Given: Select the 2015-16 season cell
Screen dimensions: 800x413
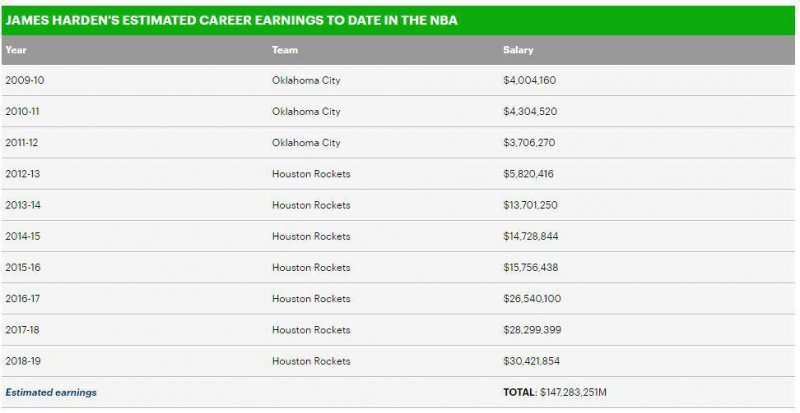Looking at the screenshot, I should pyautogui.click(x=22, y=267).
